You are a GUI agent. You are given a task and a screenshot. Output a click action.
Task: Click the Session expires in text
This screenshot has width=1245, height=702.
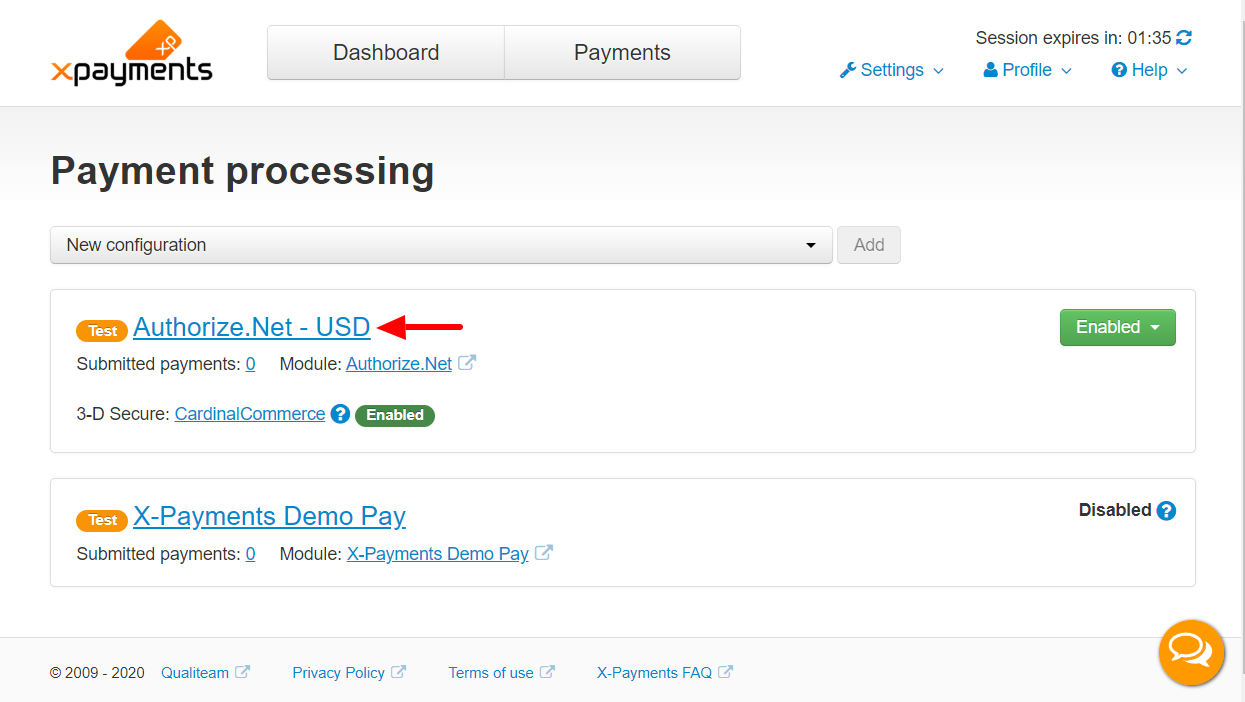1073,38
